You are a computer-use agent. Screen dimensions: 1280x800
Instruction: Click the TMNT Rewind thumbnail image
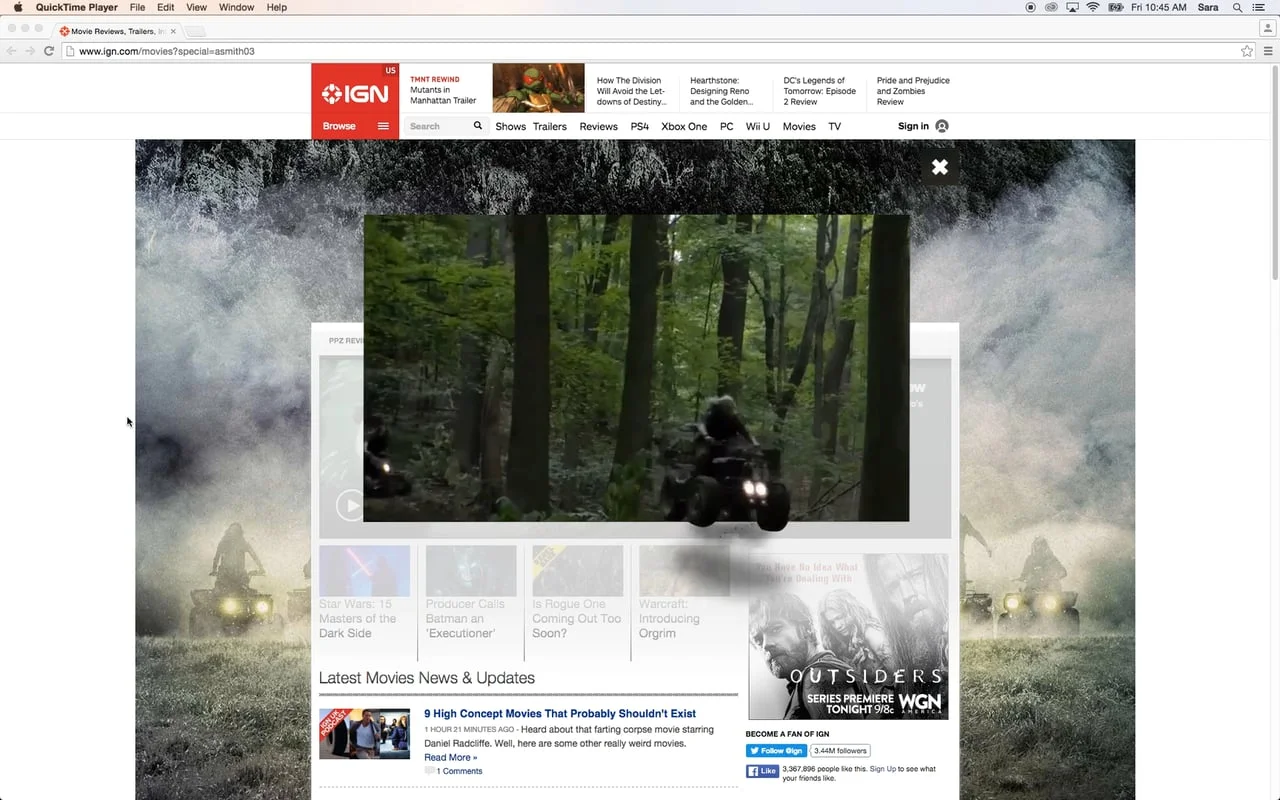538,88
